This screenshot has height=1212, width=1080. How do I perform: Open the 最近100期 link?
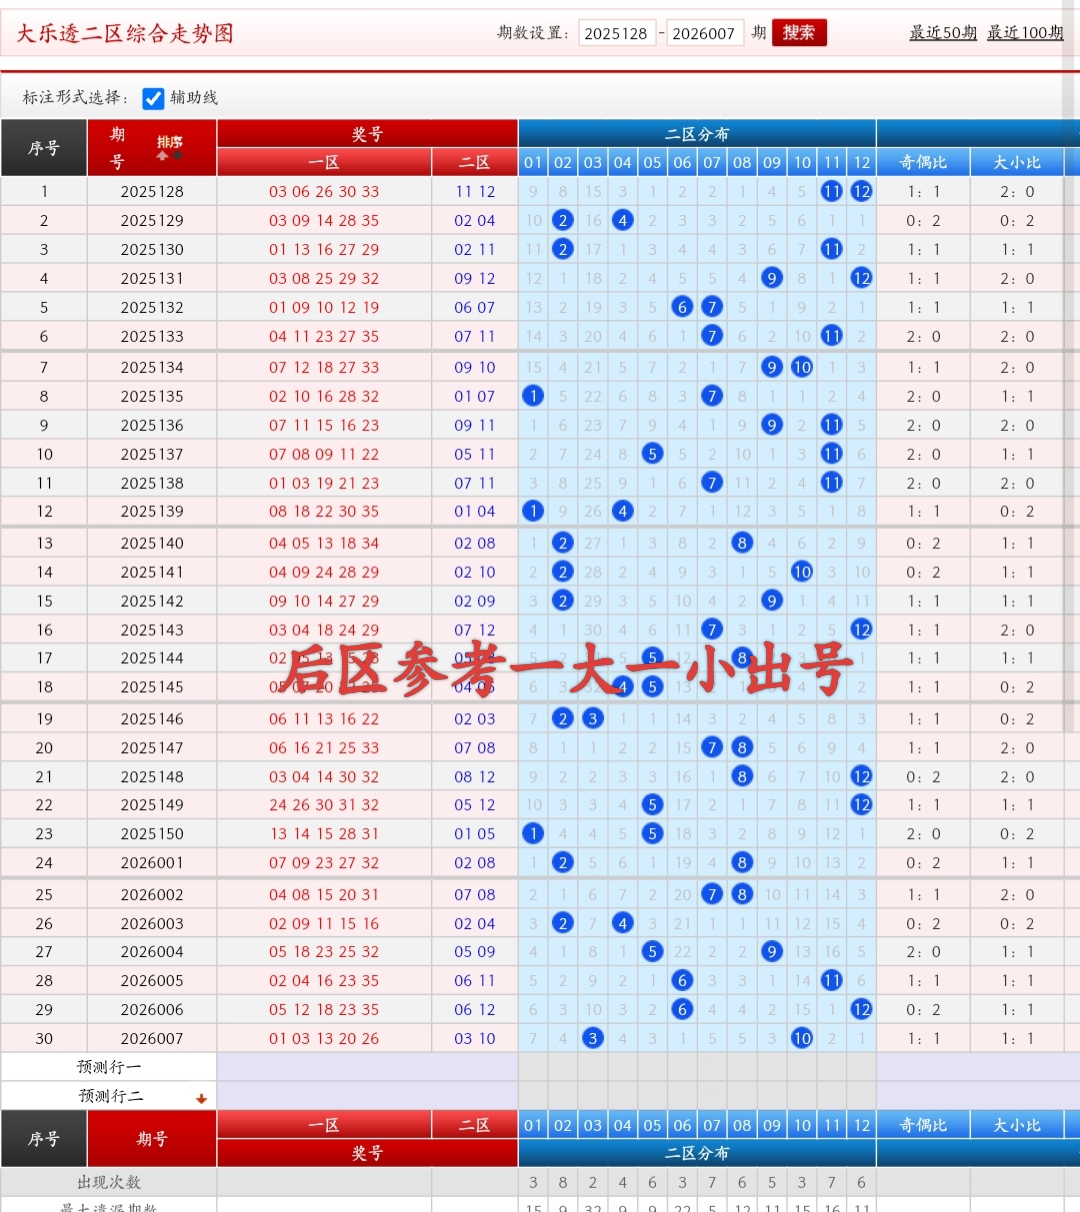pyautogui.click(x=1025, y=33)
